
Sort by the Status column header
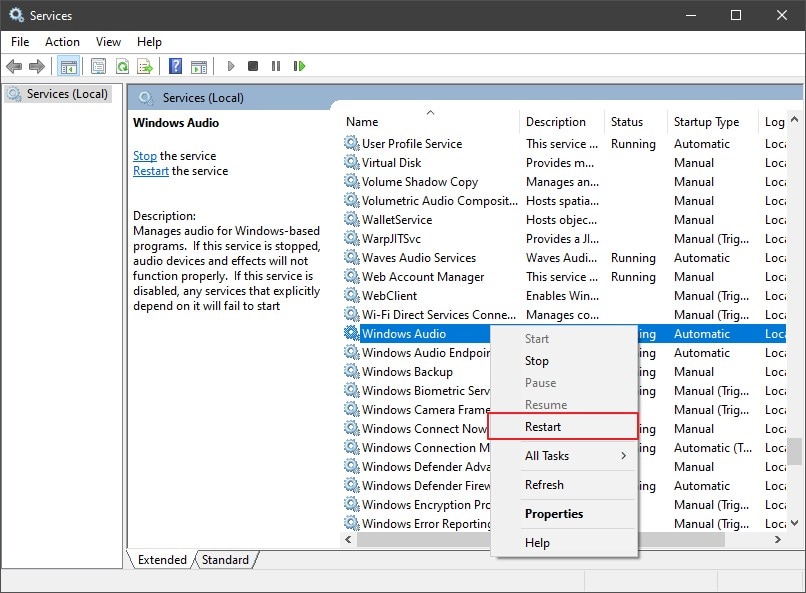click(x=636, y=122)
